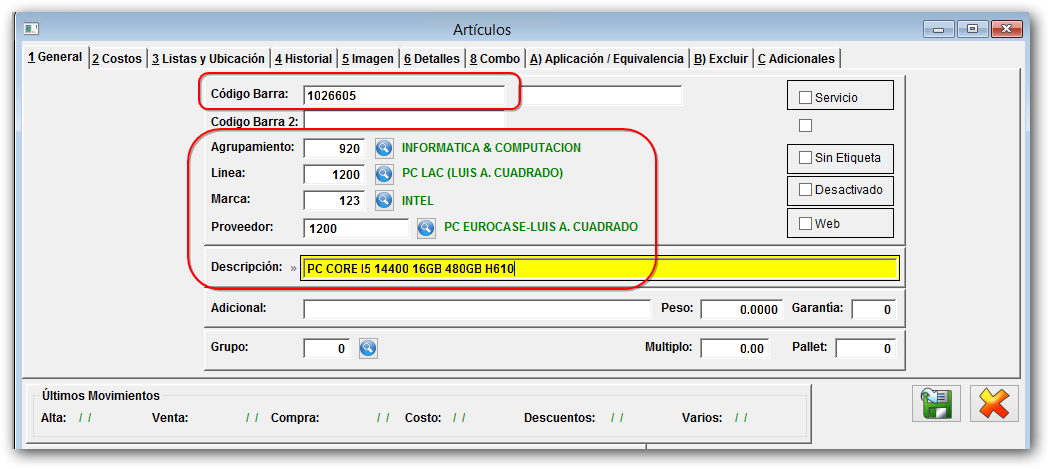1050x469 pixels.
Task: Open the A) Aplicación / Equivalencia tab
Action: pos(606,59)
